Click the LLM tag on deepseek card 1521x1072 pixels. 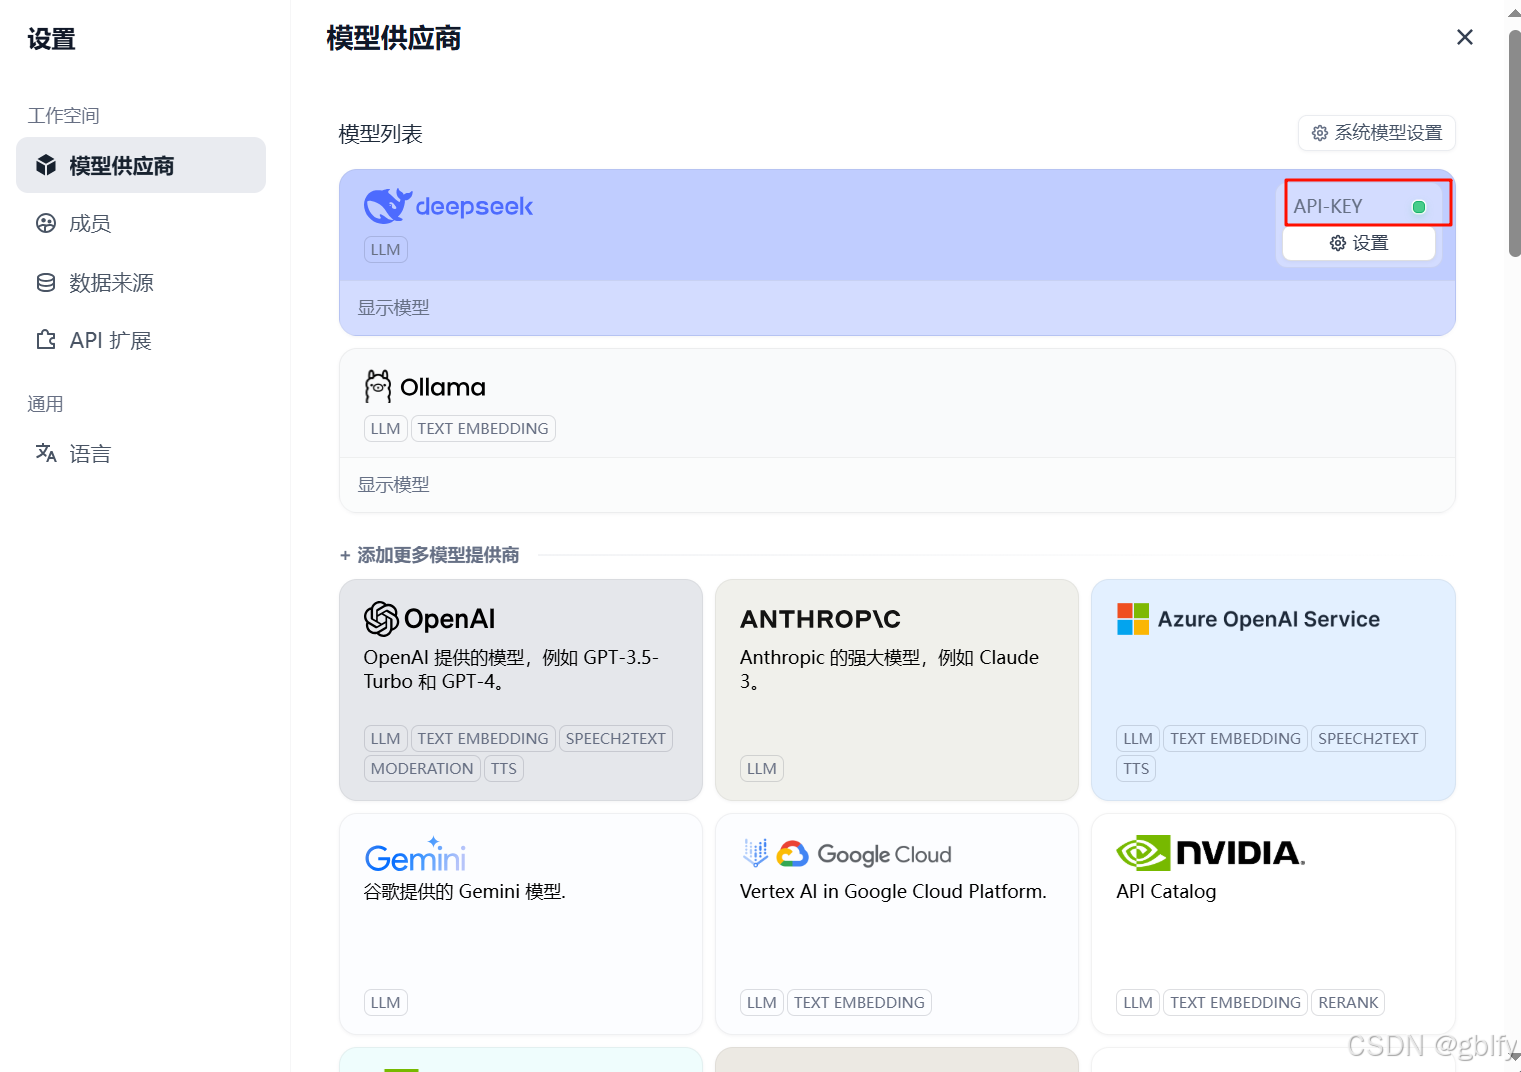point(385,250)
